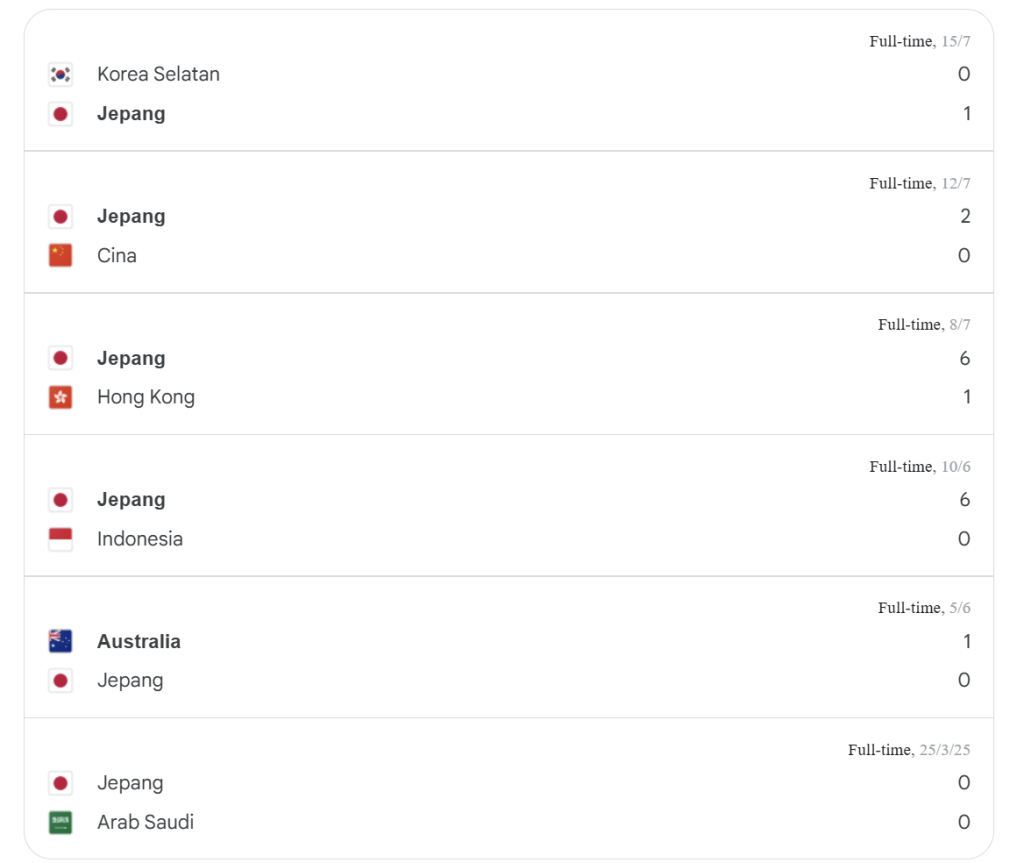Image resolution: width=1024 pixels, height=863 pixels.
Task: Click the Indonesia flag icon
Action: [61, 539]
